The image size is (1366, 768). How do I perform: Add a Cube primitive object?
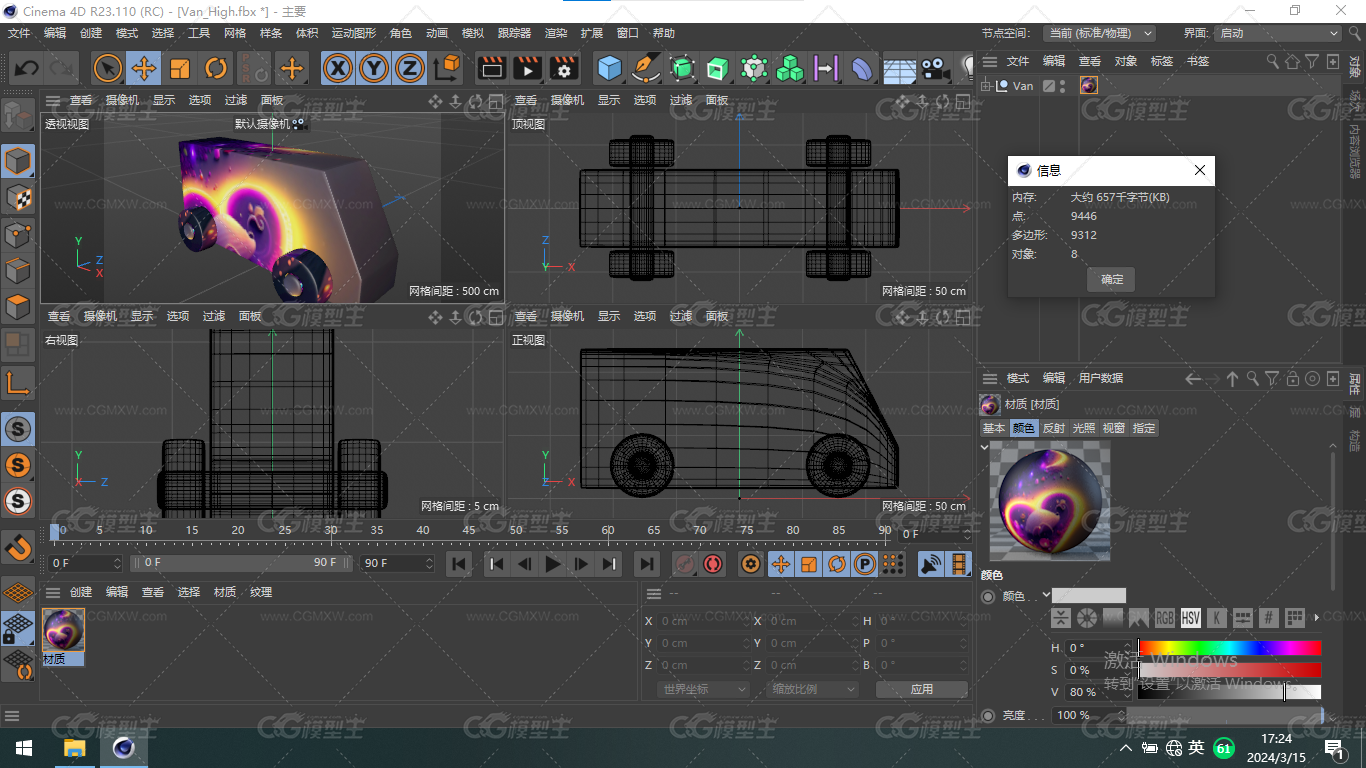pyautogui.click(x=609, y=68)
